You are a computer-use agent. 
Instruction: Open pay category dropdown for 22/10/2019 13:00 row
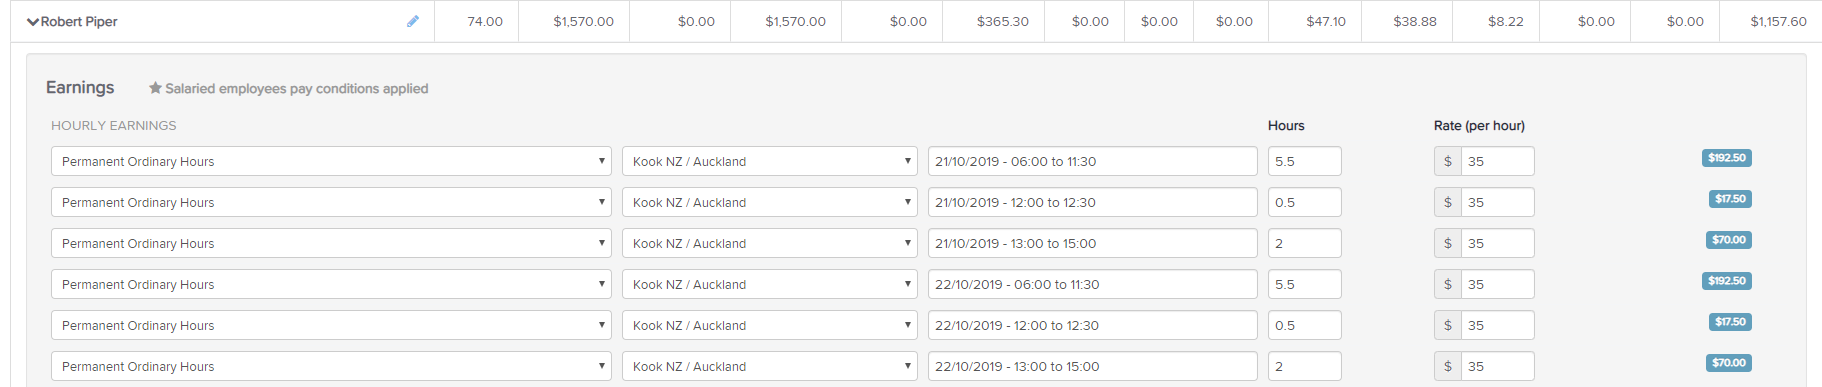[331, 366]
